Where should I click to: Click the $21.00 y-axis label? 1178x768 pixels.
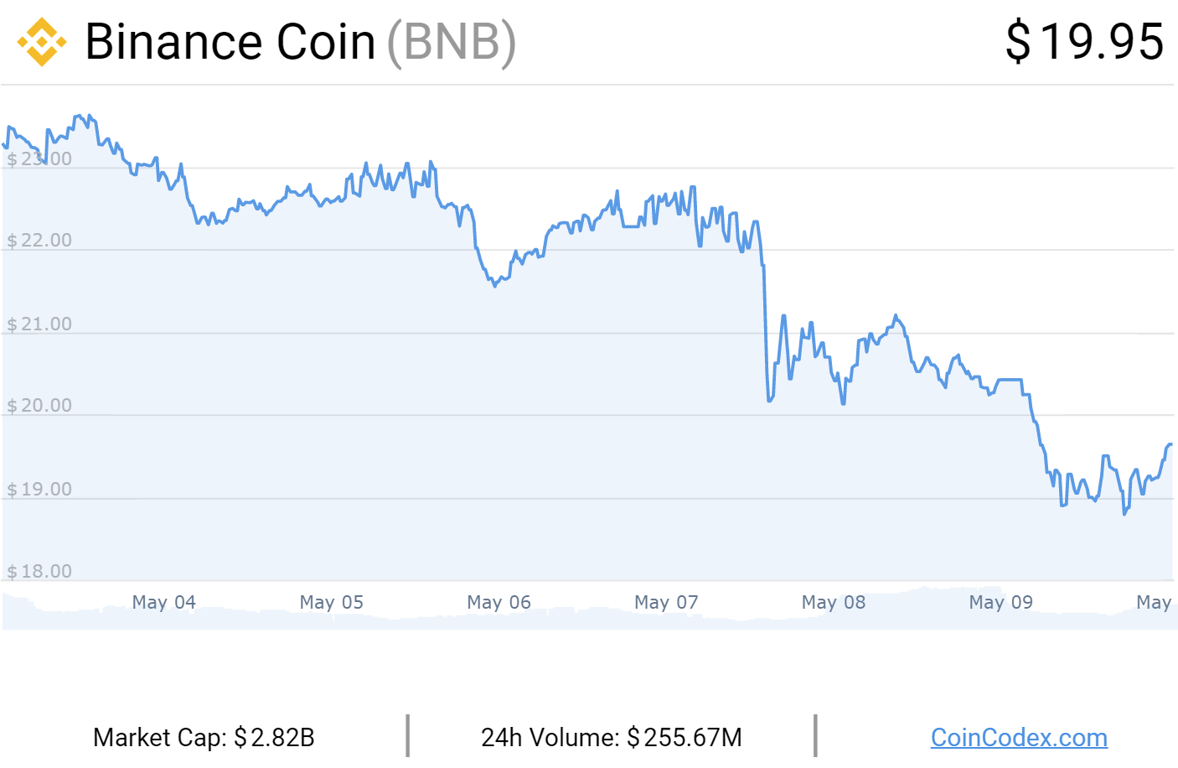coord(39,324)
